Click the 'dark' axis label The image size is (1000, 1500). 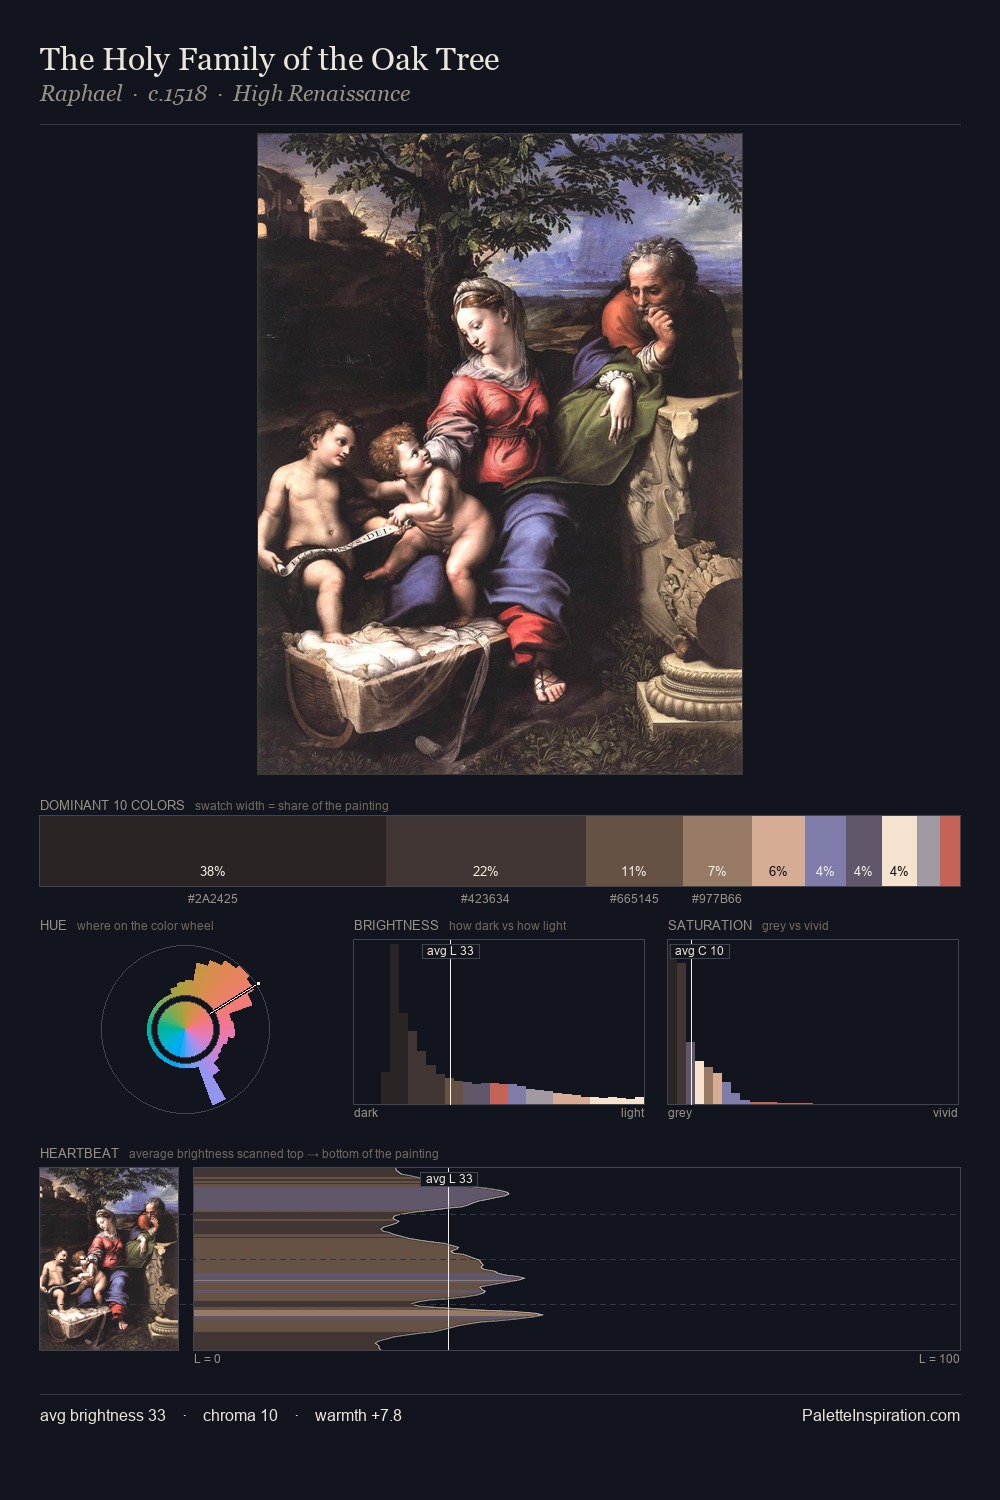point(366,1113)
